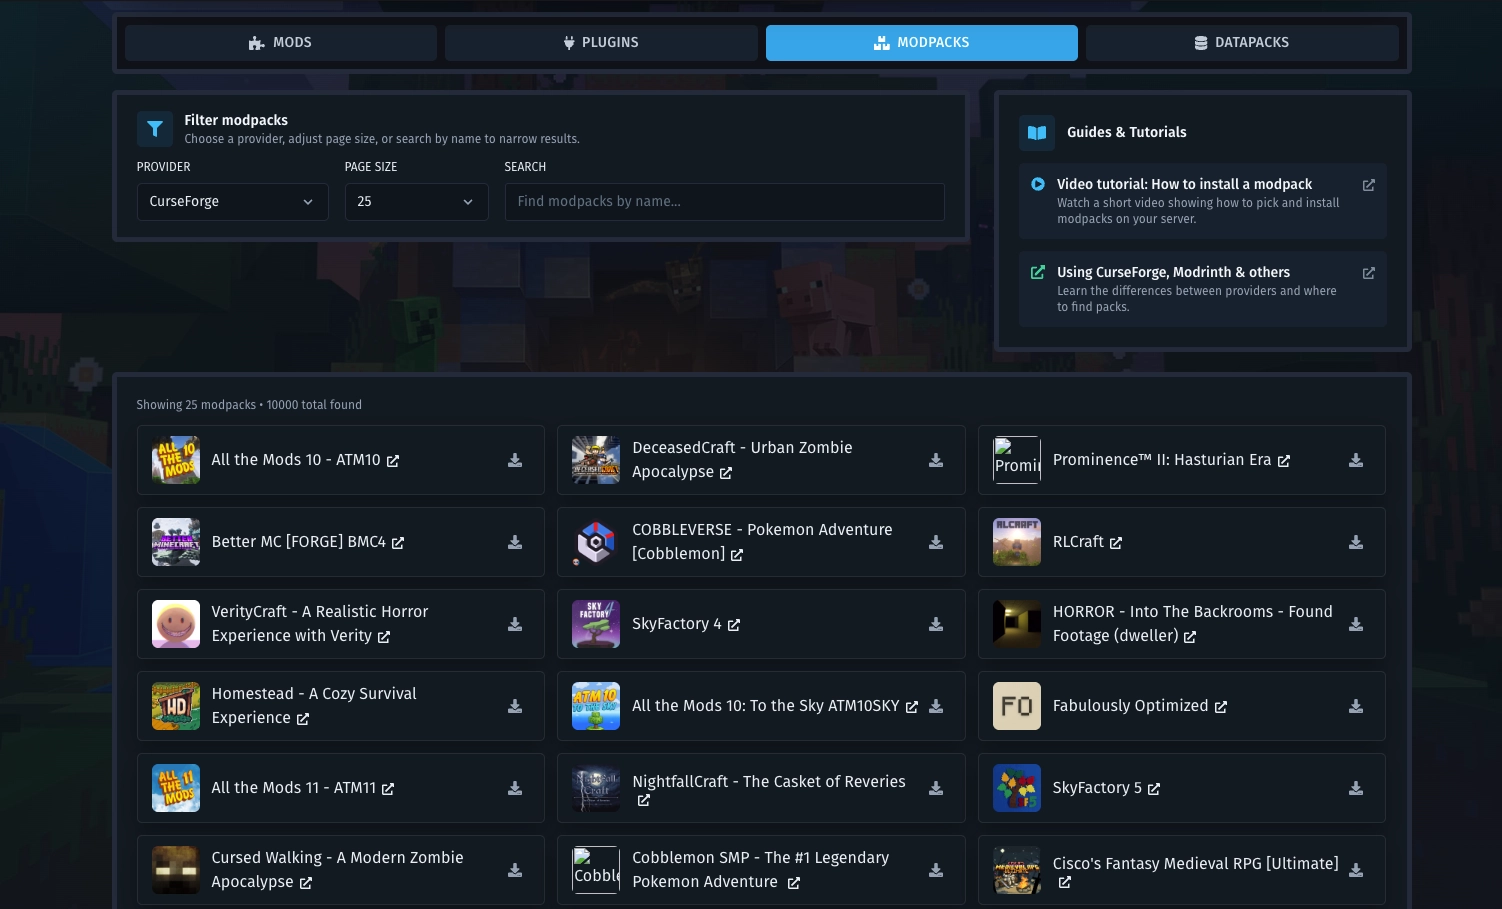This screenshot has height=909, width=1502.
Task: Download Homestead - A Cozy Survival Experience
Action: tap(515, 706)
